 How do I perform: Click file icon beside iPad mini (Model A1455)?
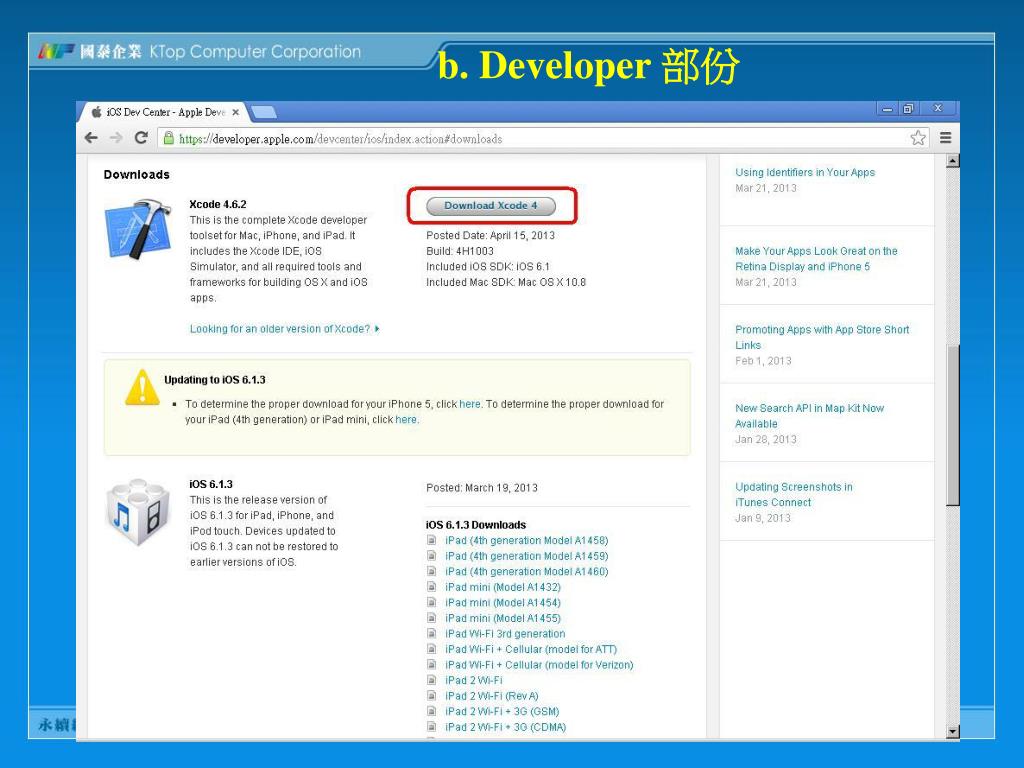[432, 618]
